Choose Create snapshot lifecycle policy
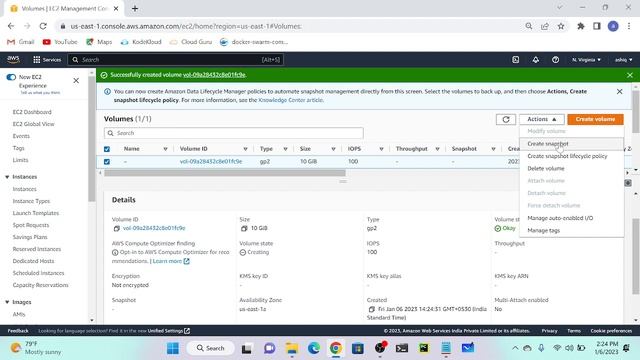 click(571, 156)
